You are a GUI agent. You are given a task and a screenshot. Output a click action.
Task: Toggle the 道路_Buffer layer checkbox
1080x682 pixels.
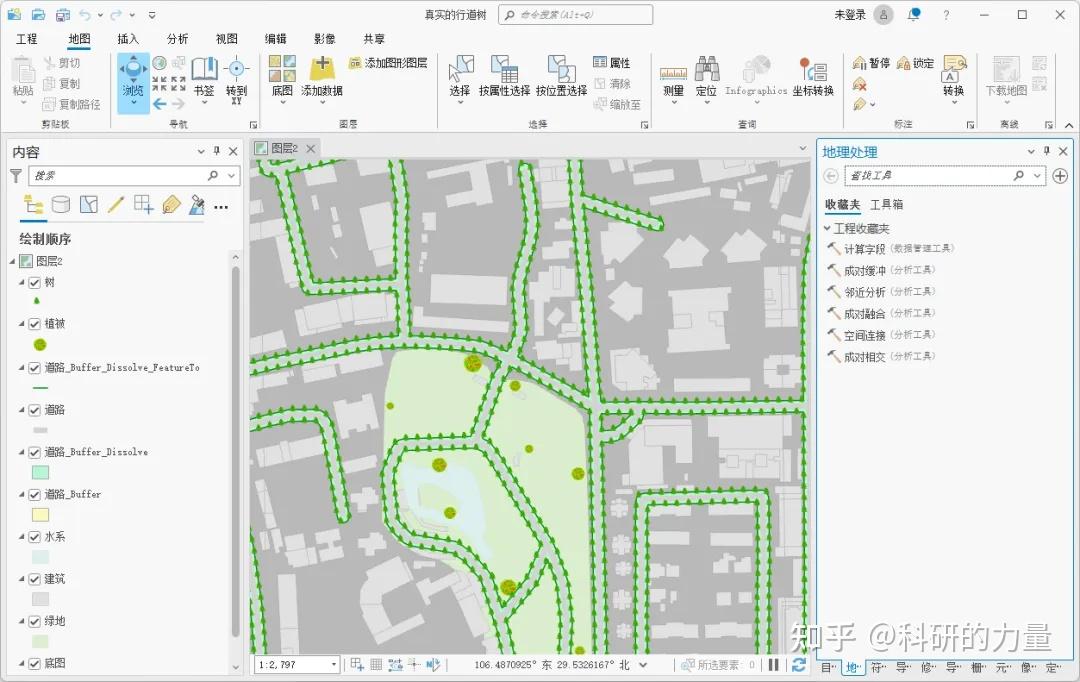[34, 495]
